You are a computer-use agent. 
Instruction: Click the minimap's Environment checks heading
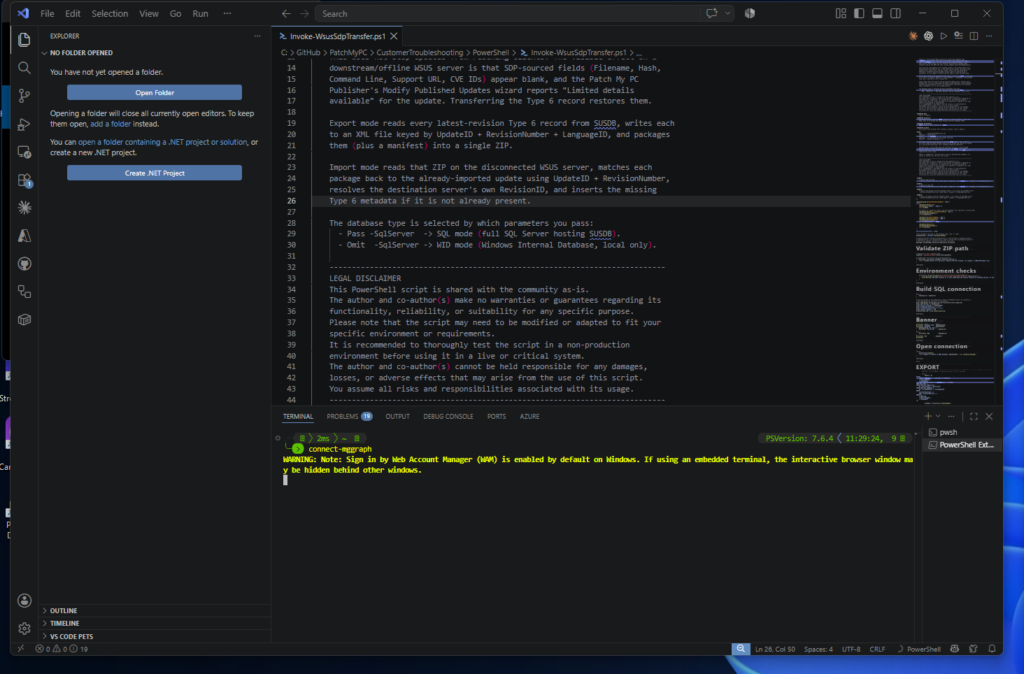946,270
